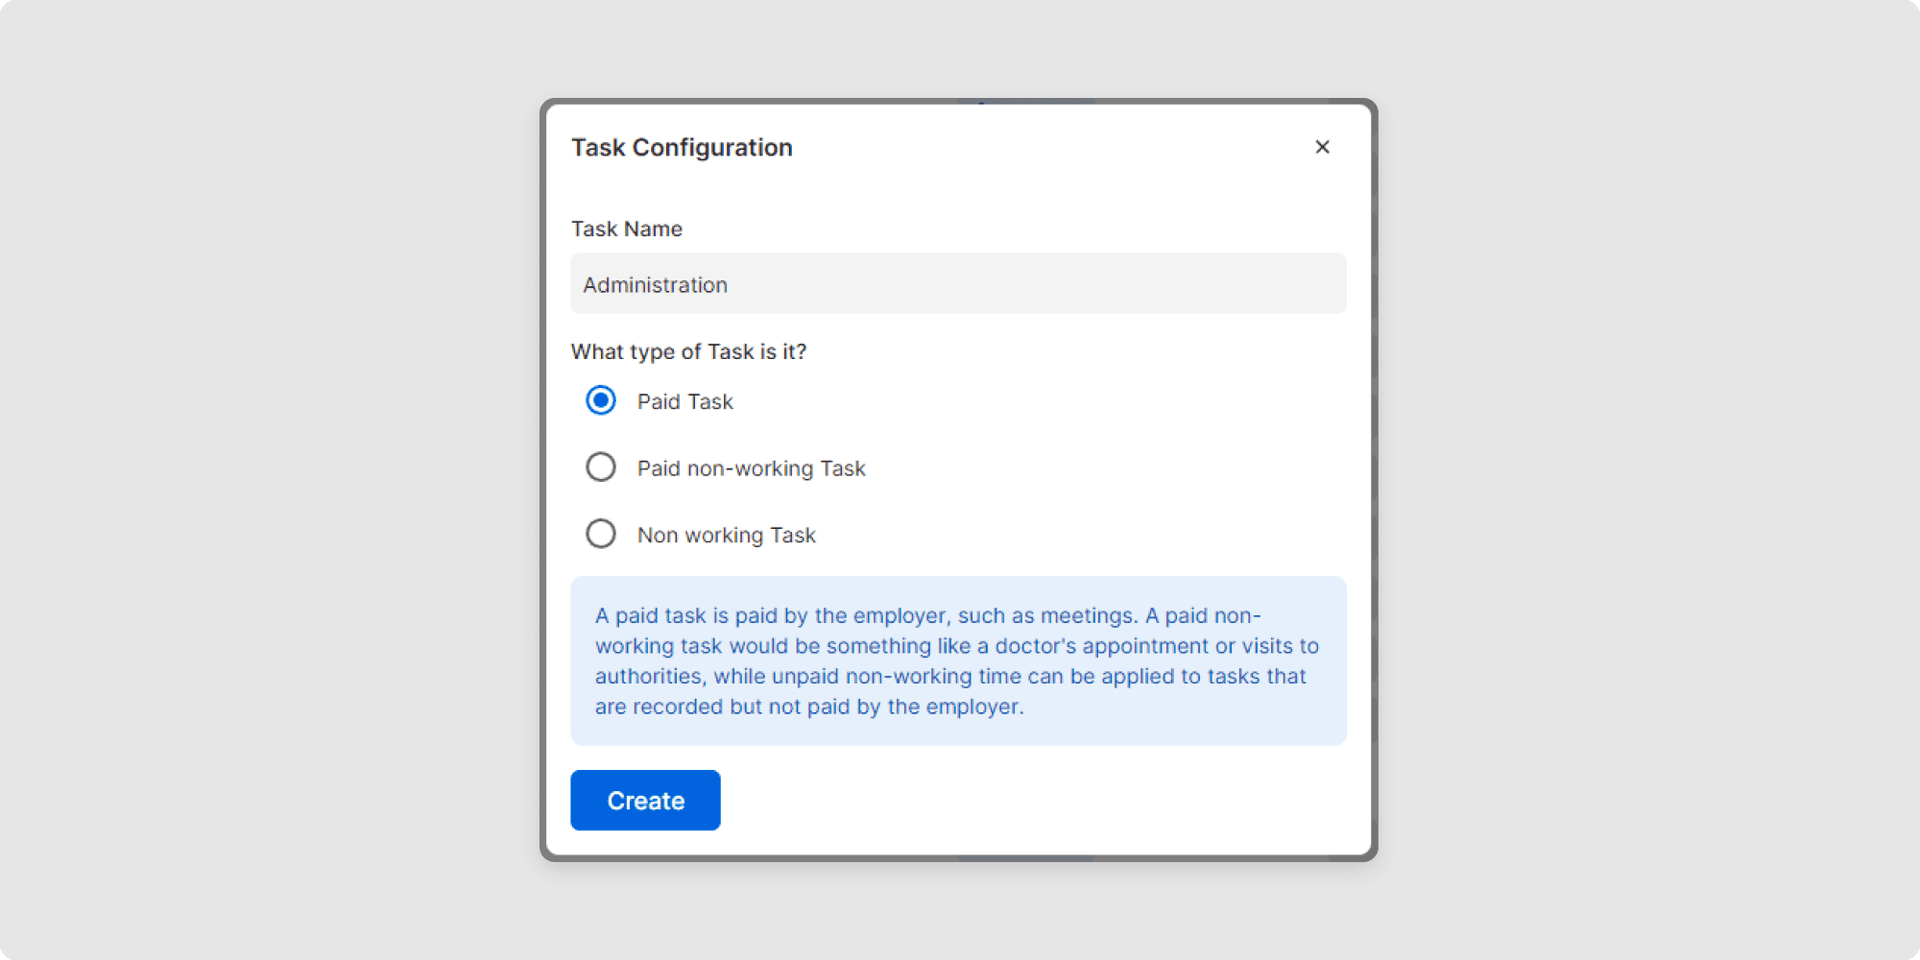Image resolution: width=1920 pixels, height=960 pixels.
Task: Click the "Paid non-working Task" option label
Action: (x=751, y=469)
